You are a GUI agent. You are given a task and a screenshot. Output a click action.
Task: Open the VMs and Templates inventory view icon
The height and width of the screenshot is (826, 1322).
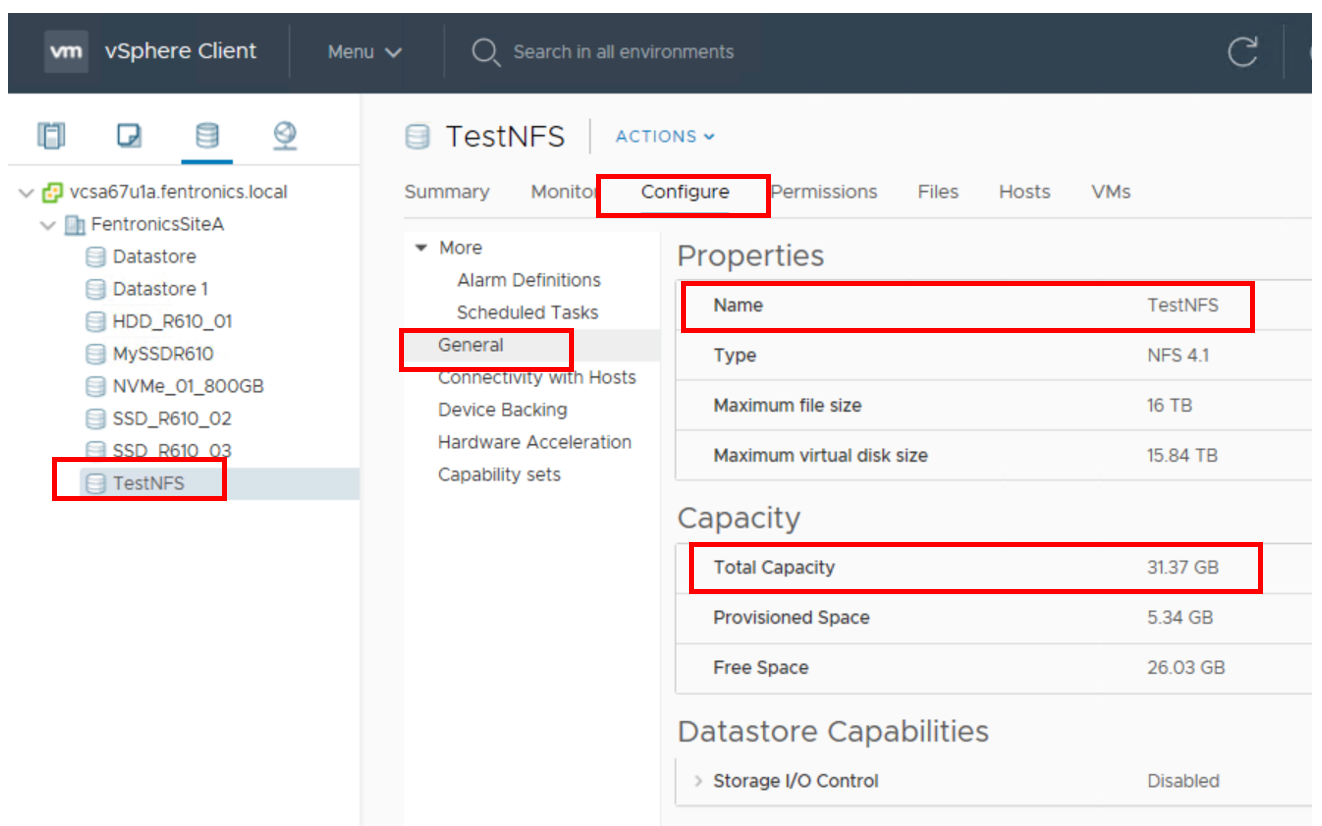pos(129,135)
